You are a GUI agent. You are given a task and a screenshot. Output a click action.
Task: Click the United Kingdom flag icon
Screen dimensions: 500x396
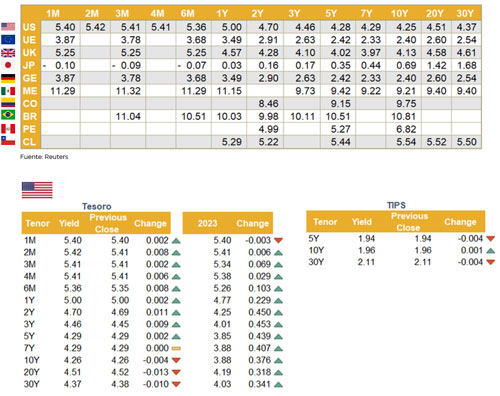[8, 53]
